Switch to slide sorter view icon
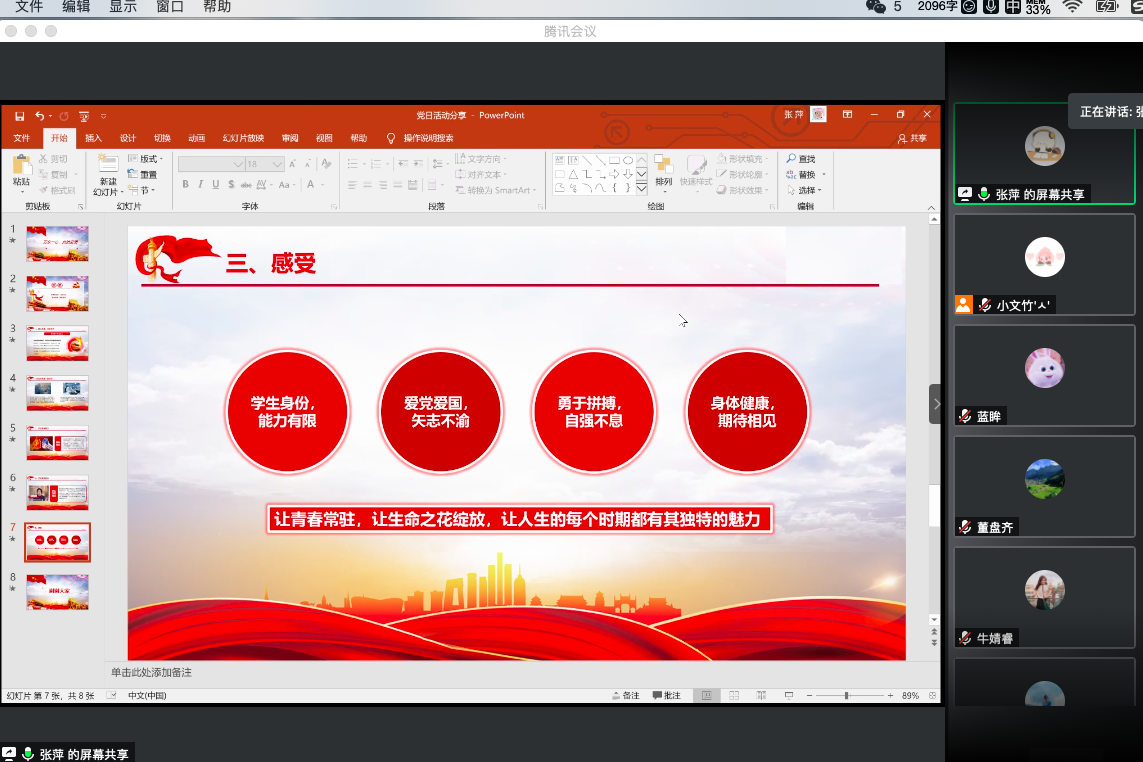Screen dimensions: 1143x762 [x=734, y=695]
